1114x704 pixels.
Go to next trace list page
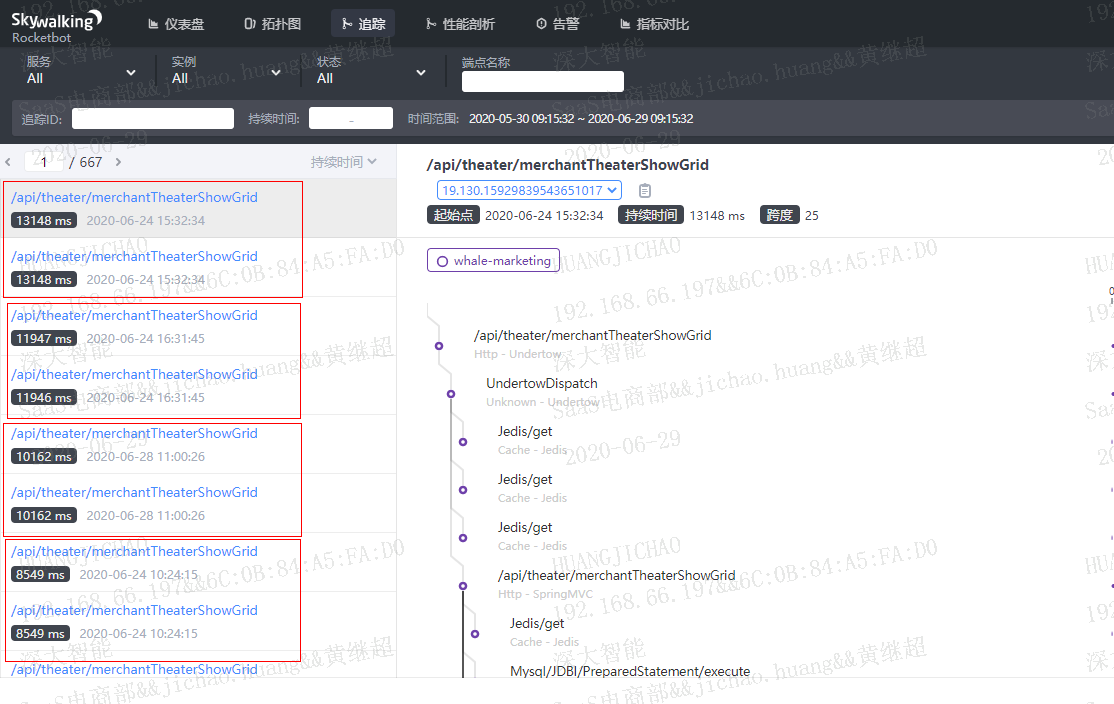(x=118, y=162)
